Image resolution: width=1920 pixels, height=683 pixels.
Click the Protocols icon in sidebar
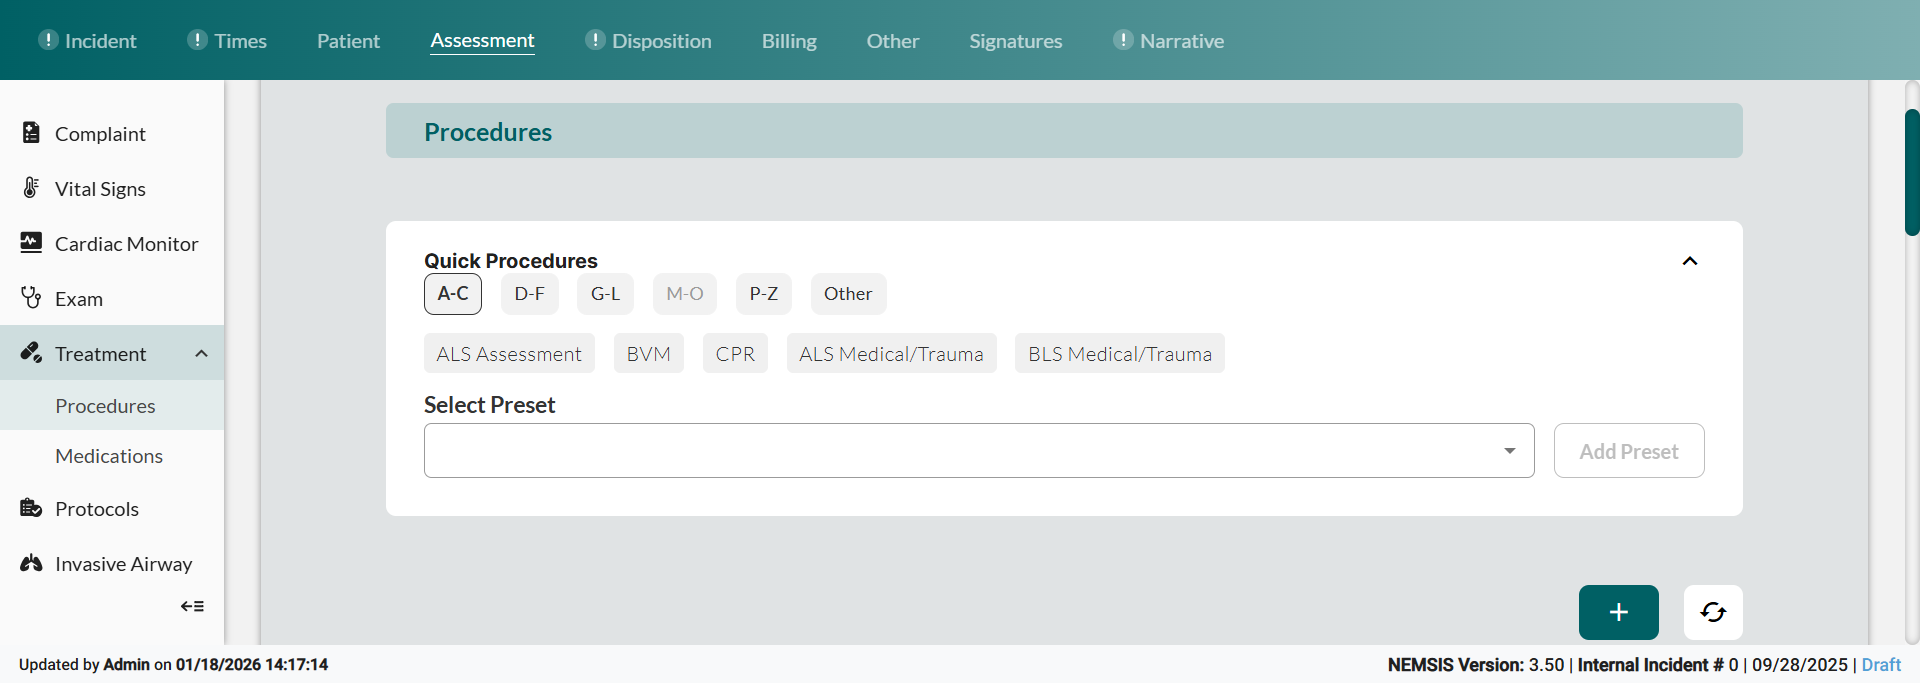click(31, 508)
